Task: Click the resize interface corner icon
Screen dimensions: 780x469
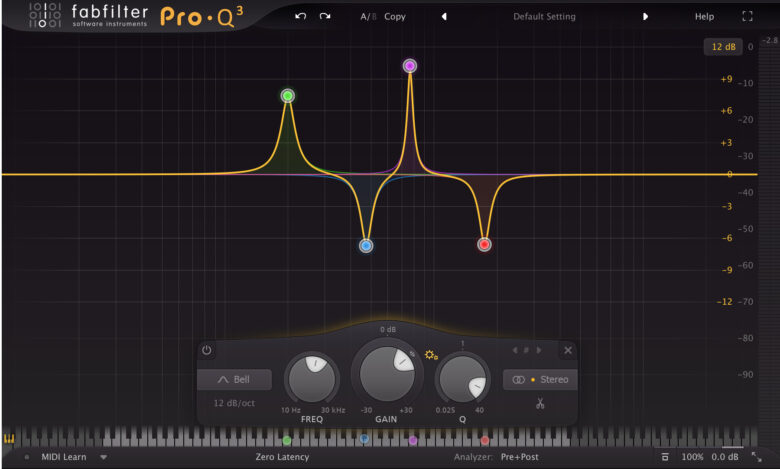Action: tap(757, 457)
